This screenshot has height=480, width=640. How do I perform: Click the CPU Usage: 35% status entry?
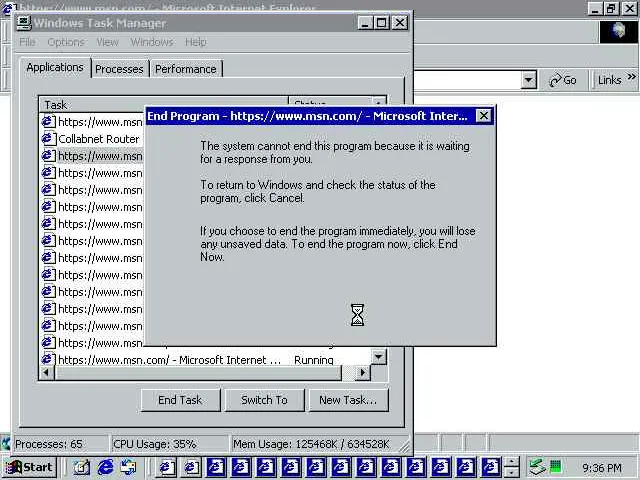coord(170,444)
